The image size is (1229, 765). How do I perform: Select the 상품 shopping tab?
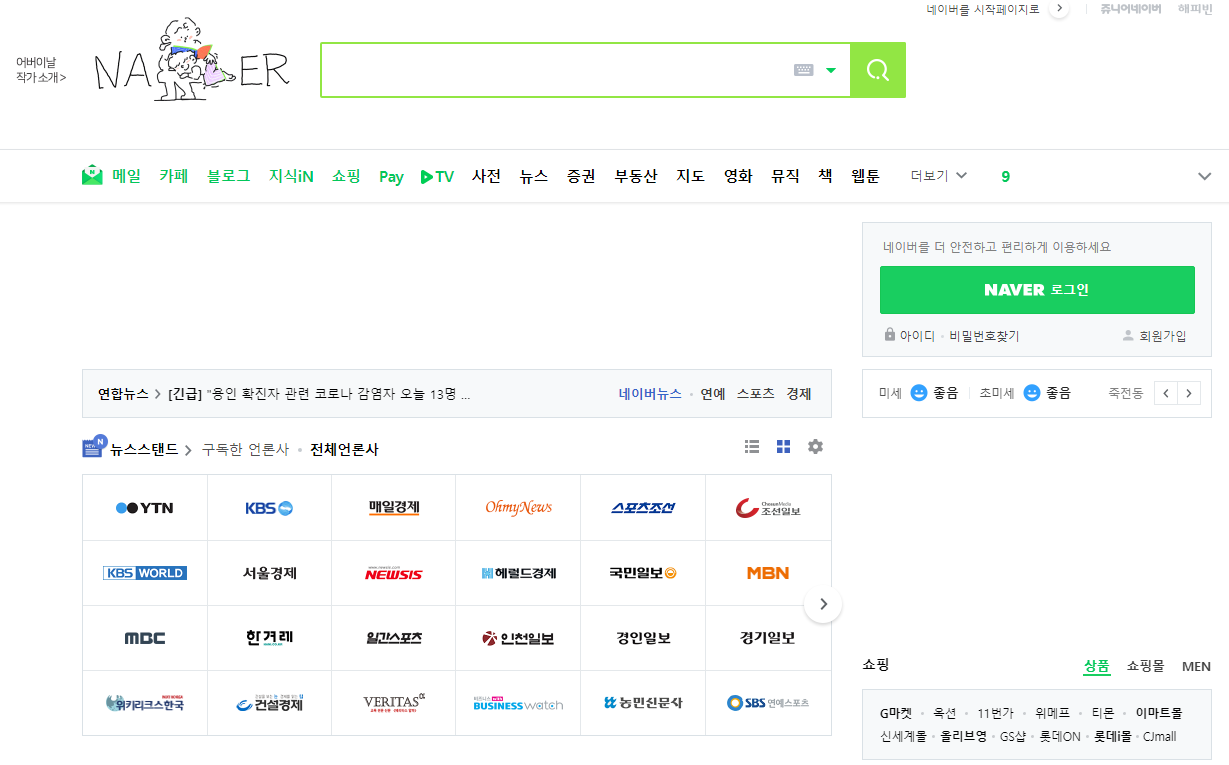[1097, 666]
